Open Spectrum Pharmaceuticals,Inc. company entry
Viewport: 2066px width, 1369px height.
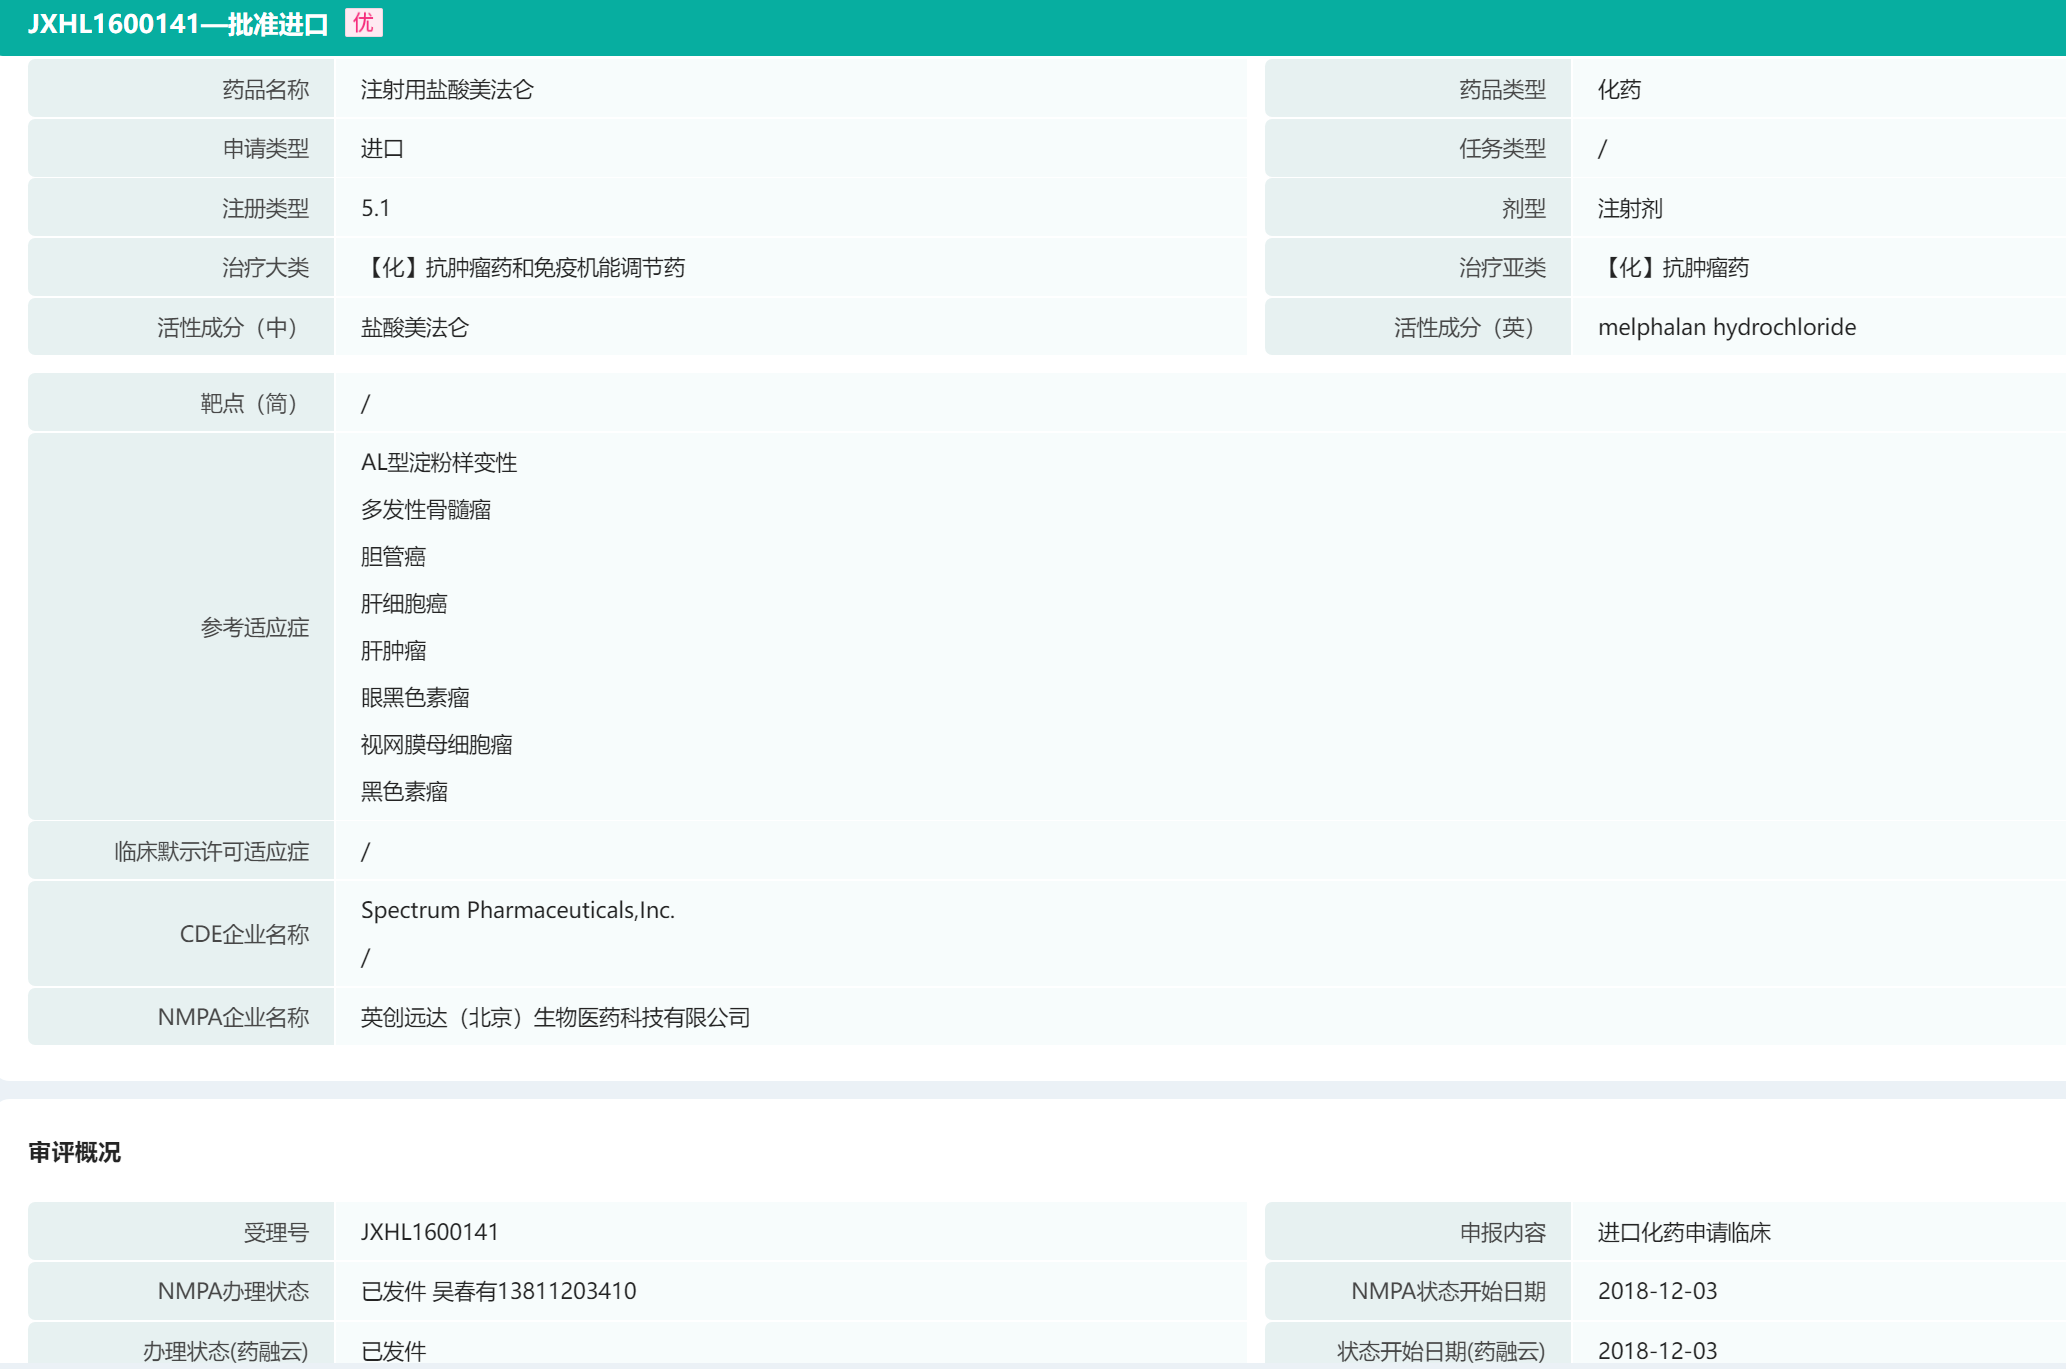517,911
